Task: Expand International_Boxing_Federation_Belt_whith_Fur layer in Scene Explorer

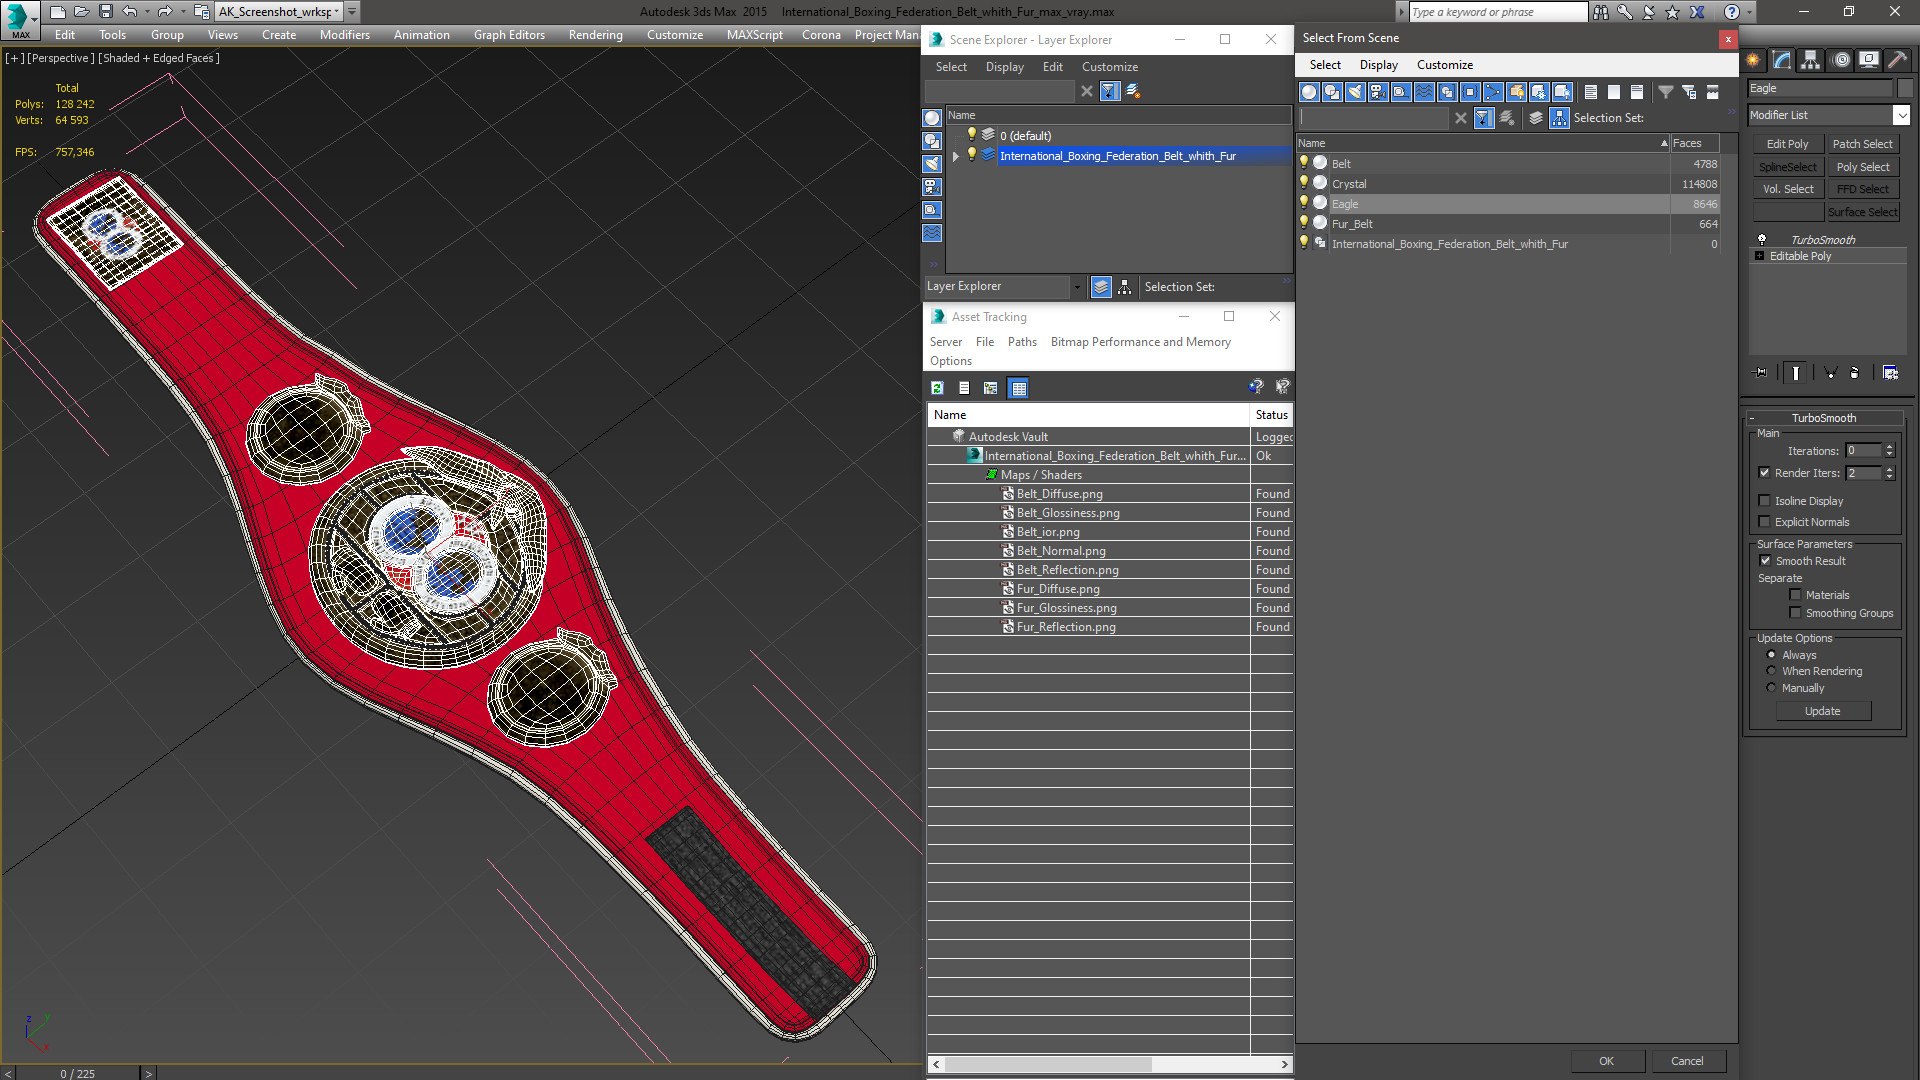Action: click(x=956, y=156)
